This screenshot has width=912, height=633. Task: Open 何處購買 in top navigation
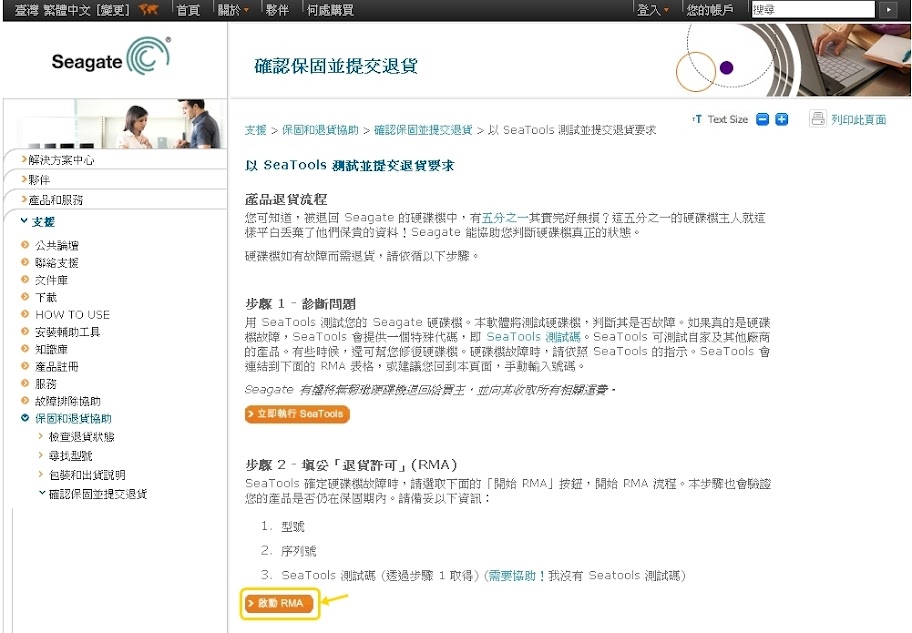330,10
